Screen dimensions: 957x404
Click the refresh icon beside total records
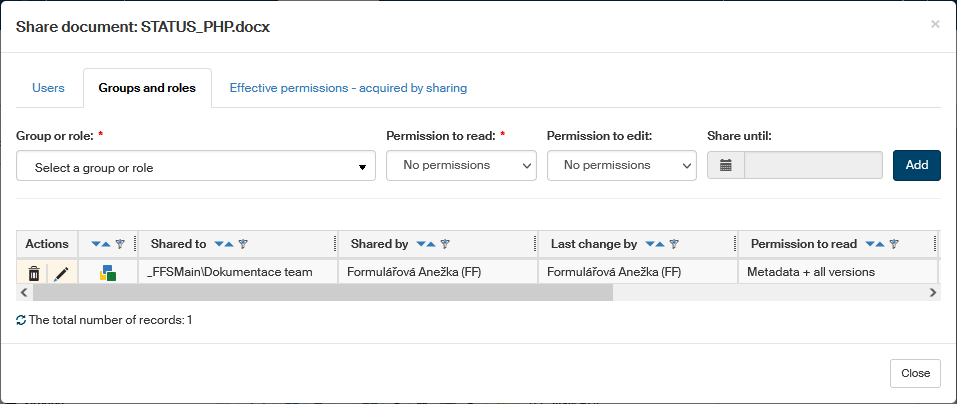point(21,321)
